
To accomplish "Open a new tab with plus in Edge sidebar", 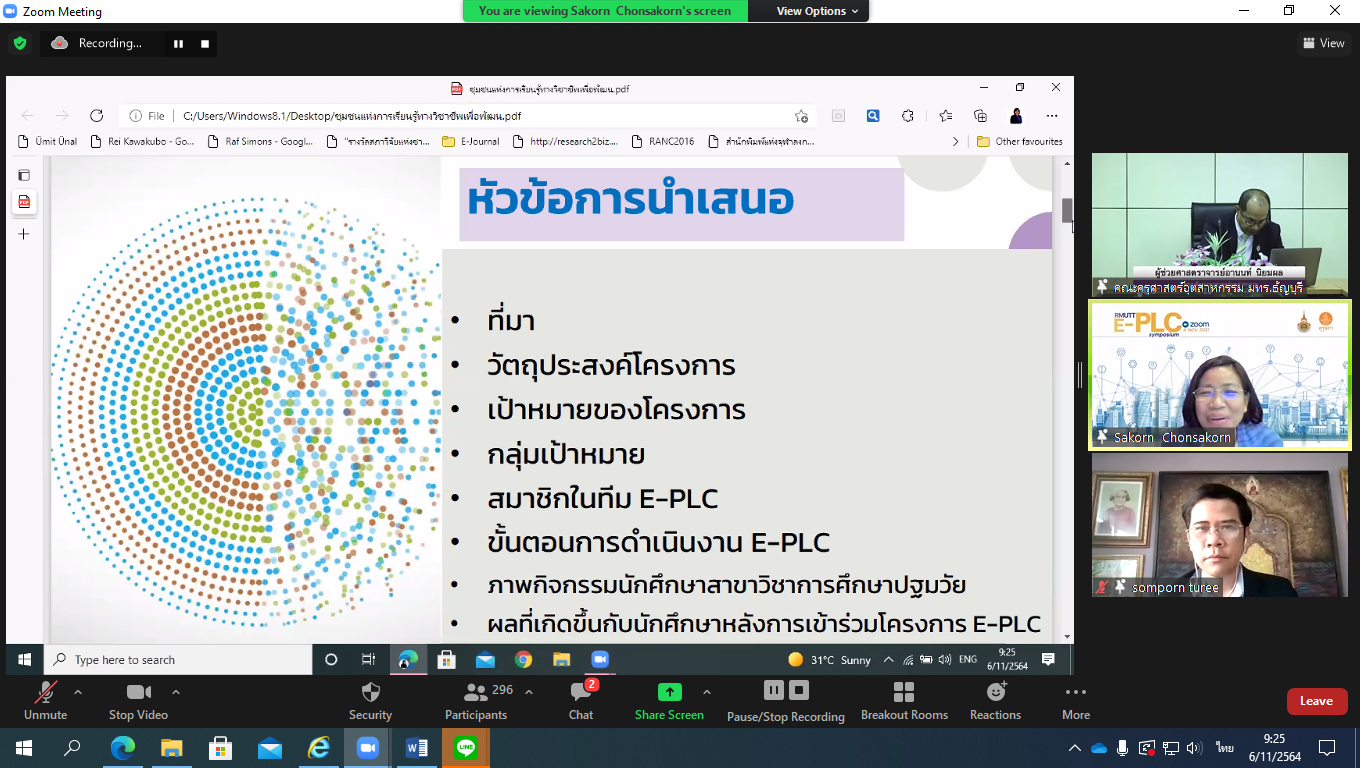I will 24,234.
